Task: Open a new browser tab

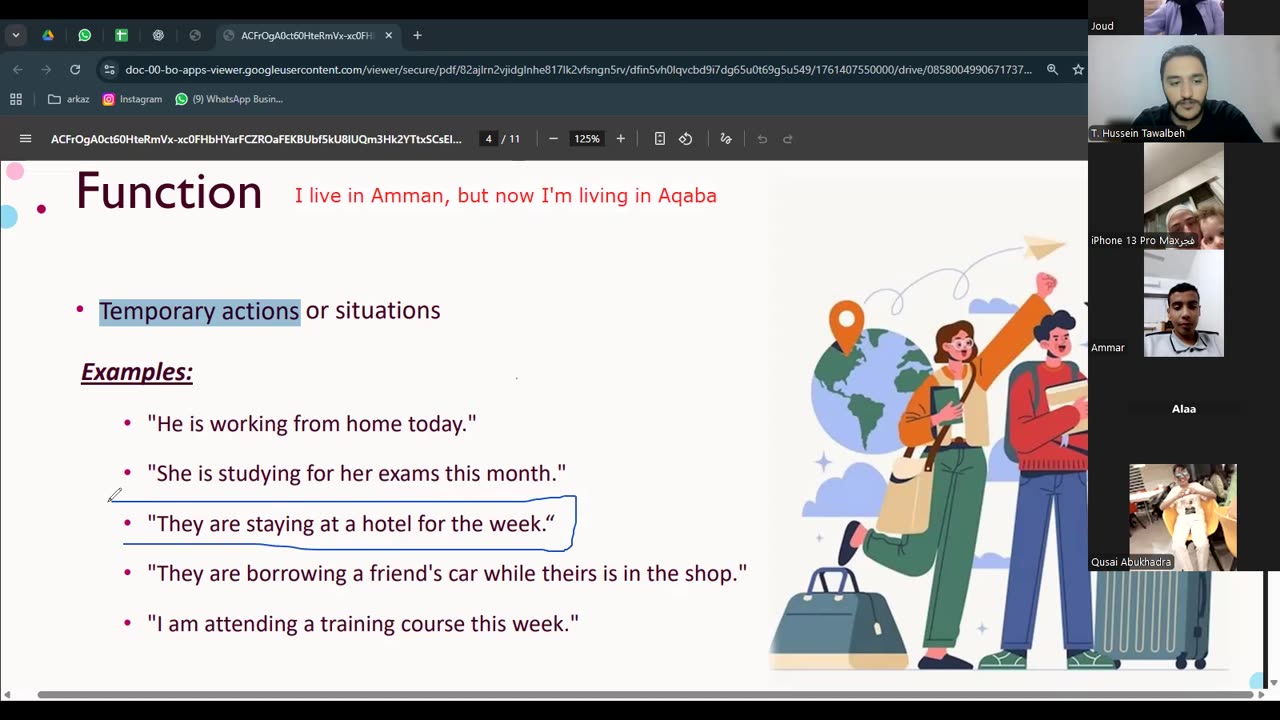Action: (417, 35)
